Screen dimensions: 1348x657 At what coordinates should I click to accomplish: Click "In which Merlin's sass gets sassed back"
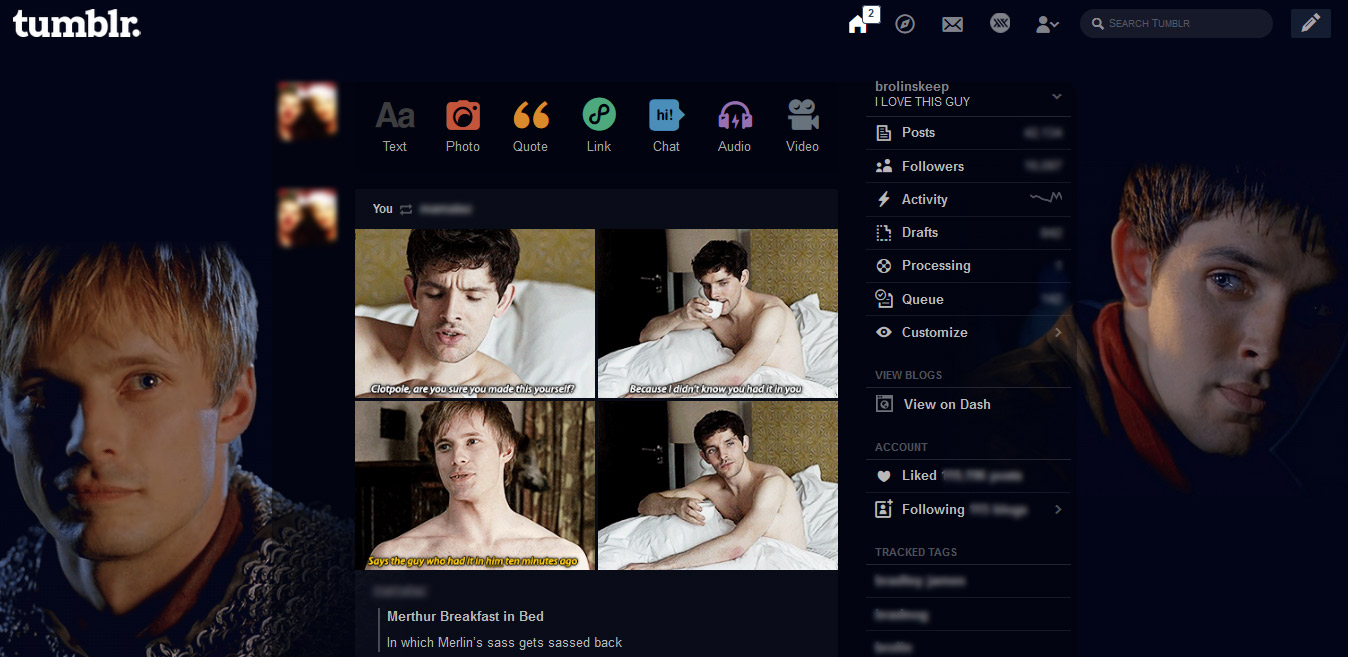[x=505, y=642]
